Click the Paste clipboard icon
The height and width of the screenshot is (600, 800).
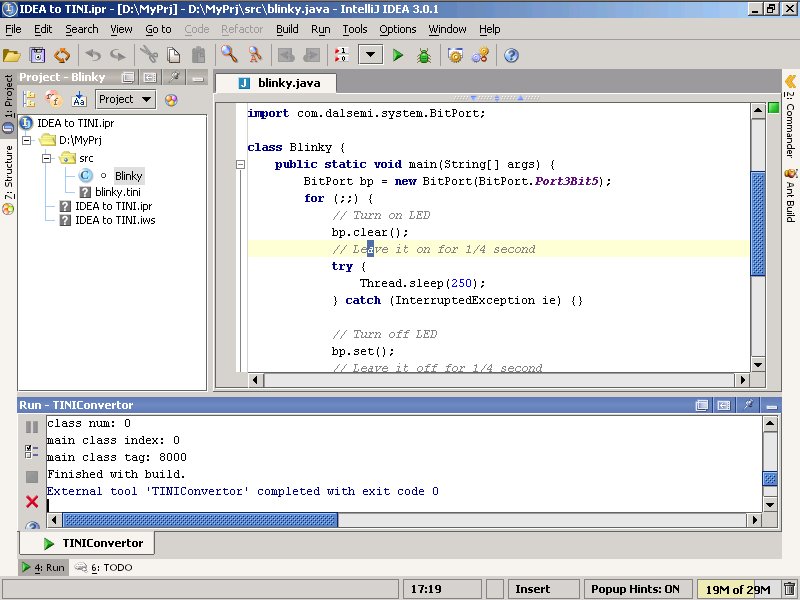click(198, 55)
